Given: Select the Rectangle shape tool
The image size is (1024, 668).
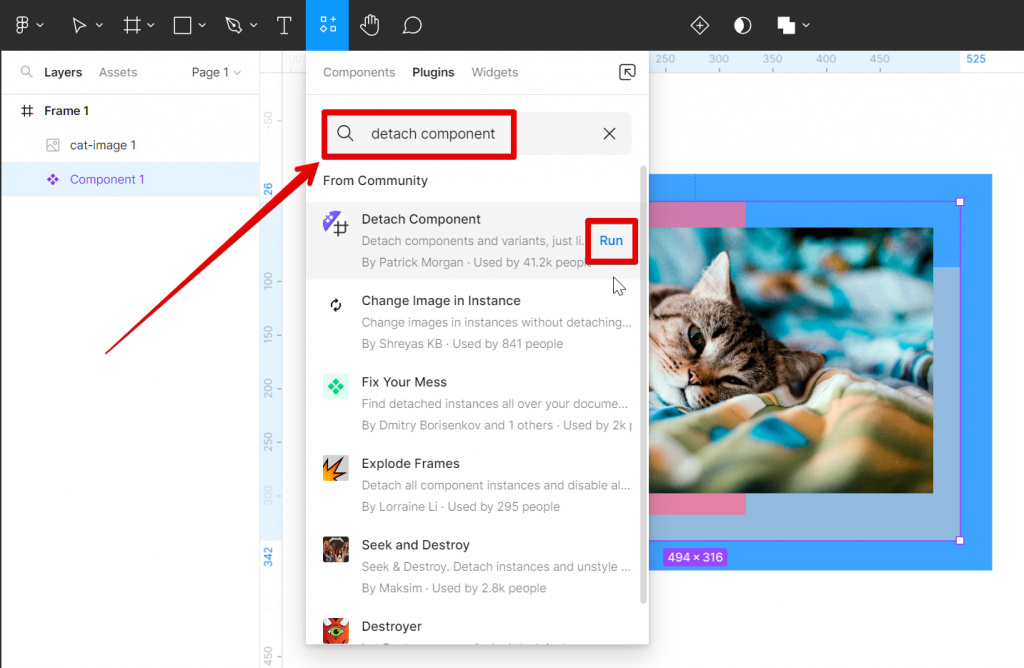Looking at the screenshot, I should pyautogui.click(x=182, y=25).
